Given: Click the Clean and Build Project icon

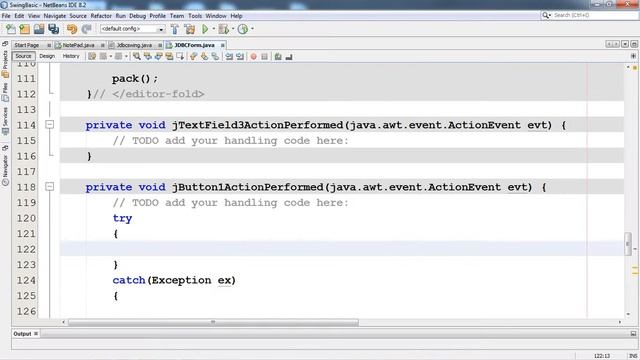Looking at the screenshot, I should (x=189, y=29).
